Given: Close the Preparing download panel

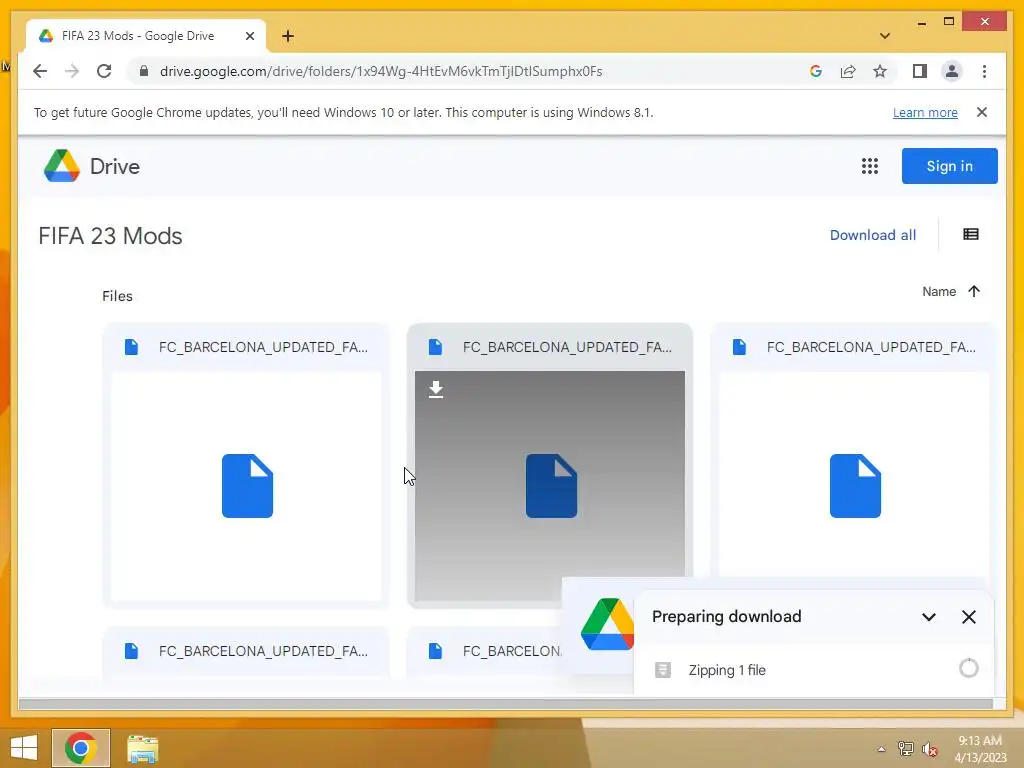Looking at the screenshot, I should (x=968, y=617).
